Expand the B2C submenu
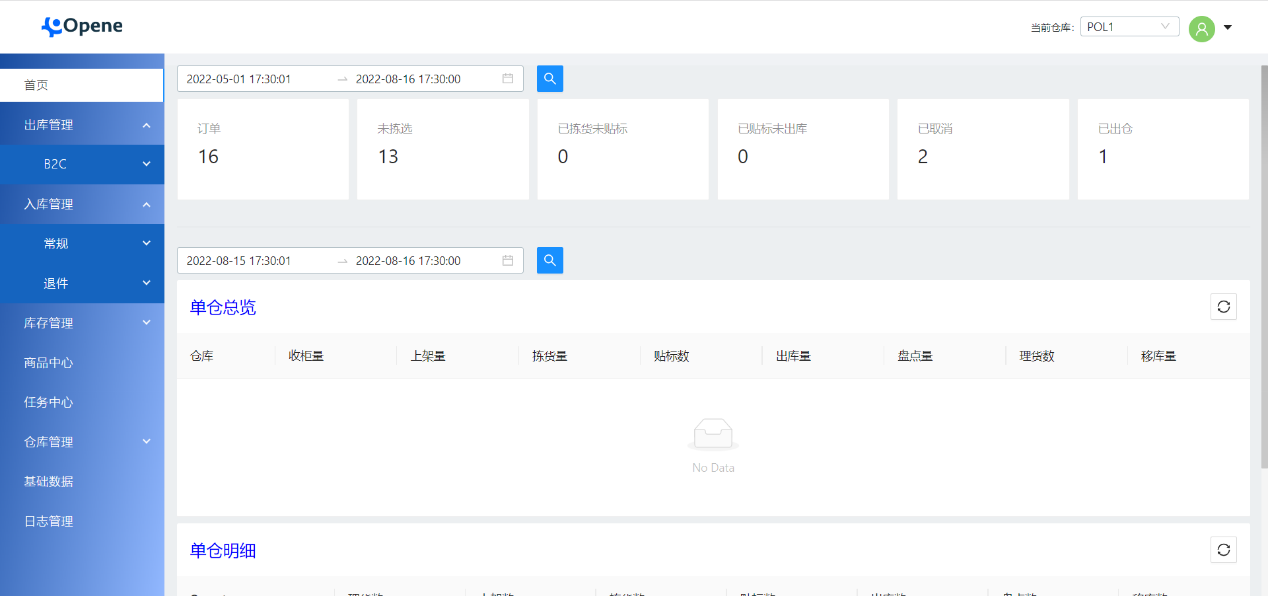1268x596 pixels. [x=82, y=163]
